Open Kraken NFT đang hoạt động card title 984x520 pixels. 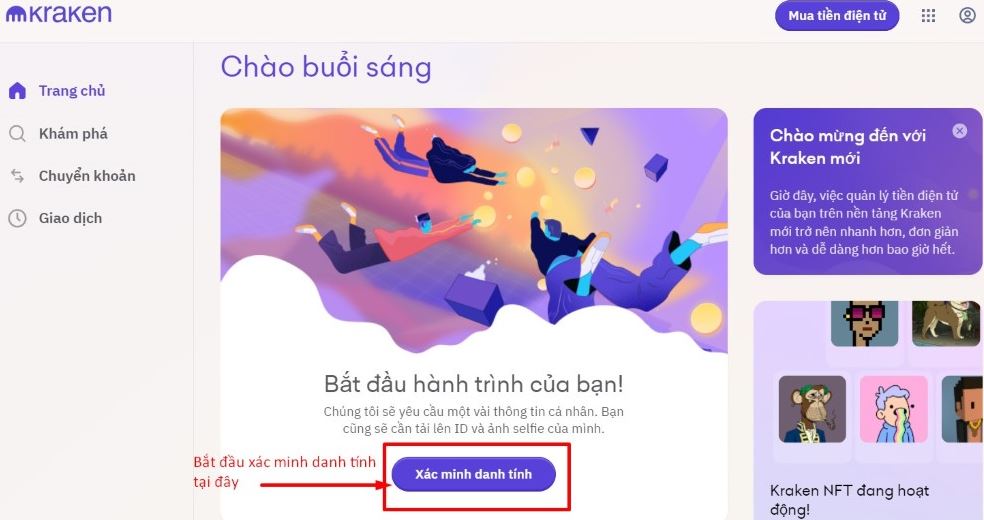click(849, 499)
